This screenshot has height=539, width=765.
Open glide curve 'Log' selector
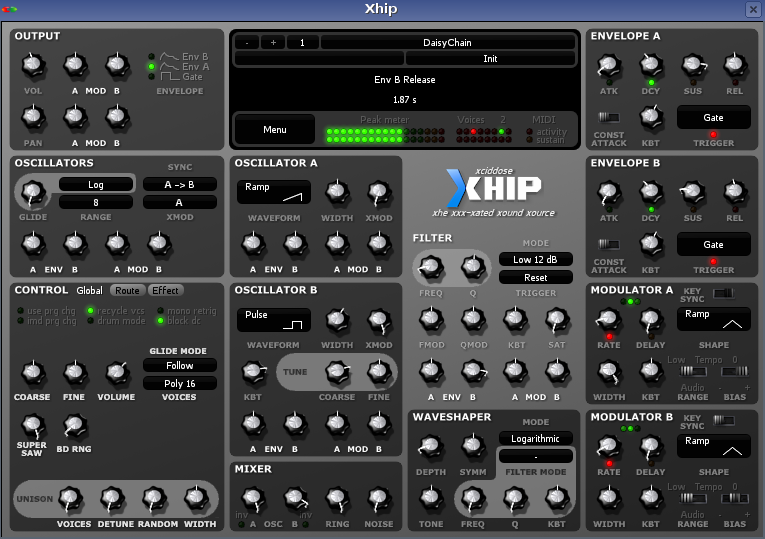96,184
